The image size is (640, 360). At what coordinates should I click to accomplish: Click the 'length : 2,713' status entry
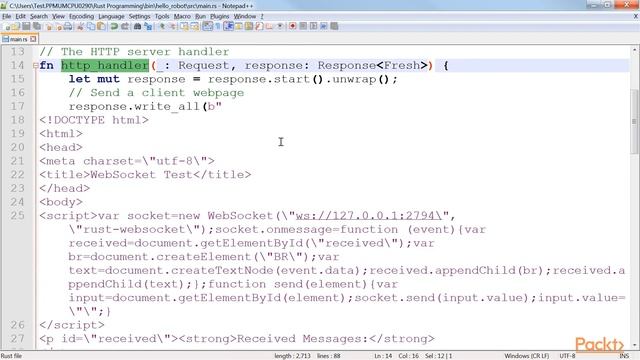click(293, 356)
